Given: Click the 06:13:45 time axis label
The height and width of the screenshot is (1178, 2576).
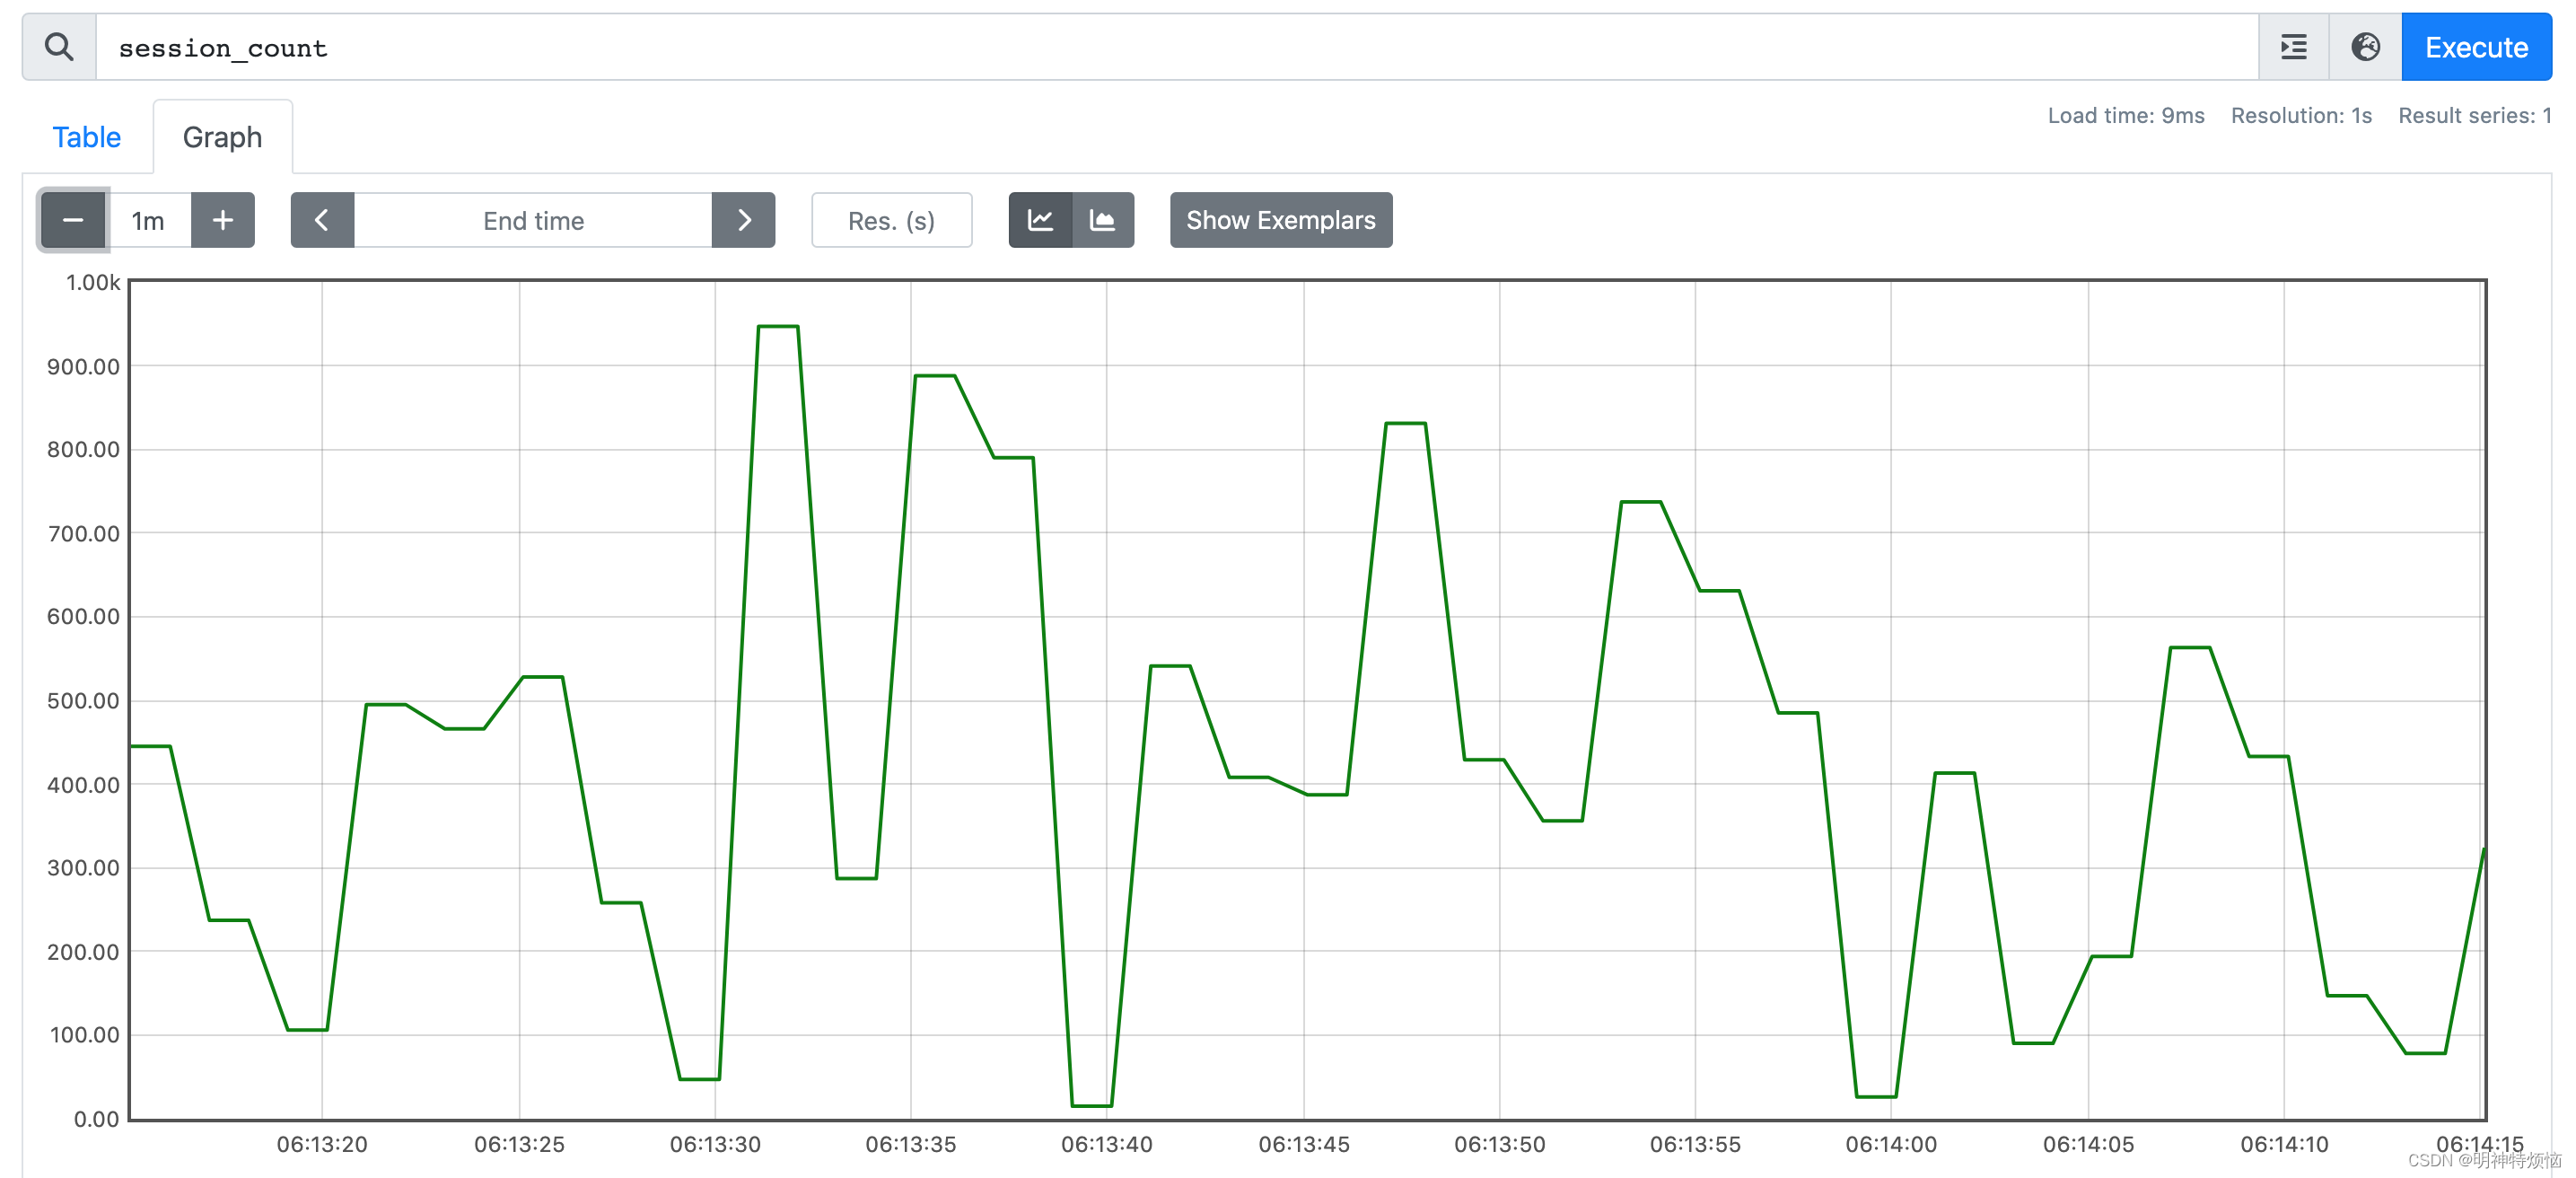Looking at the screenshot, I should [1304, 1144].
